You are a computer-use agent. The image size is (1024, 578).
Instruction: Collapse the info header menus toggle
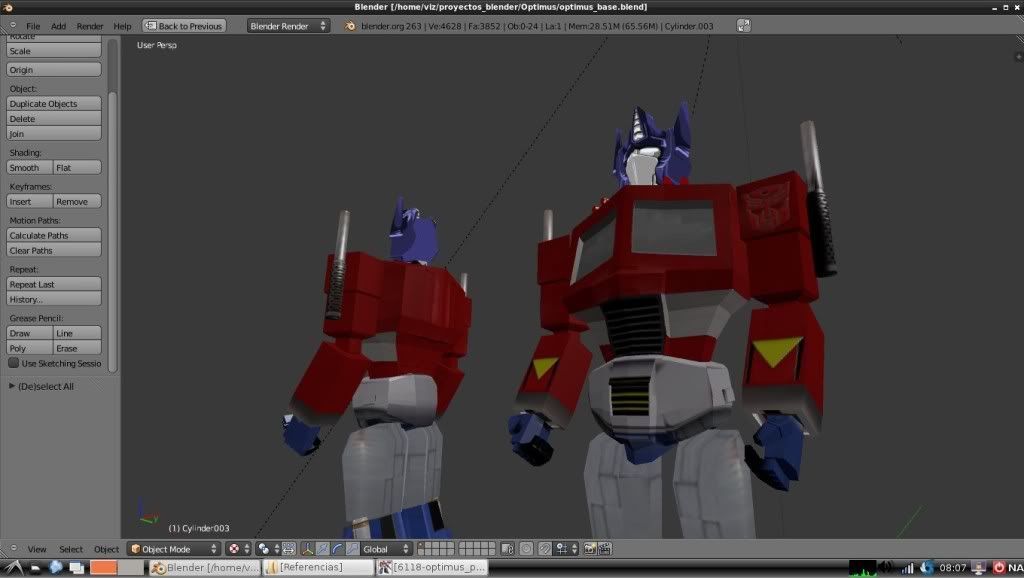(x=13, y=25)
